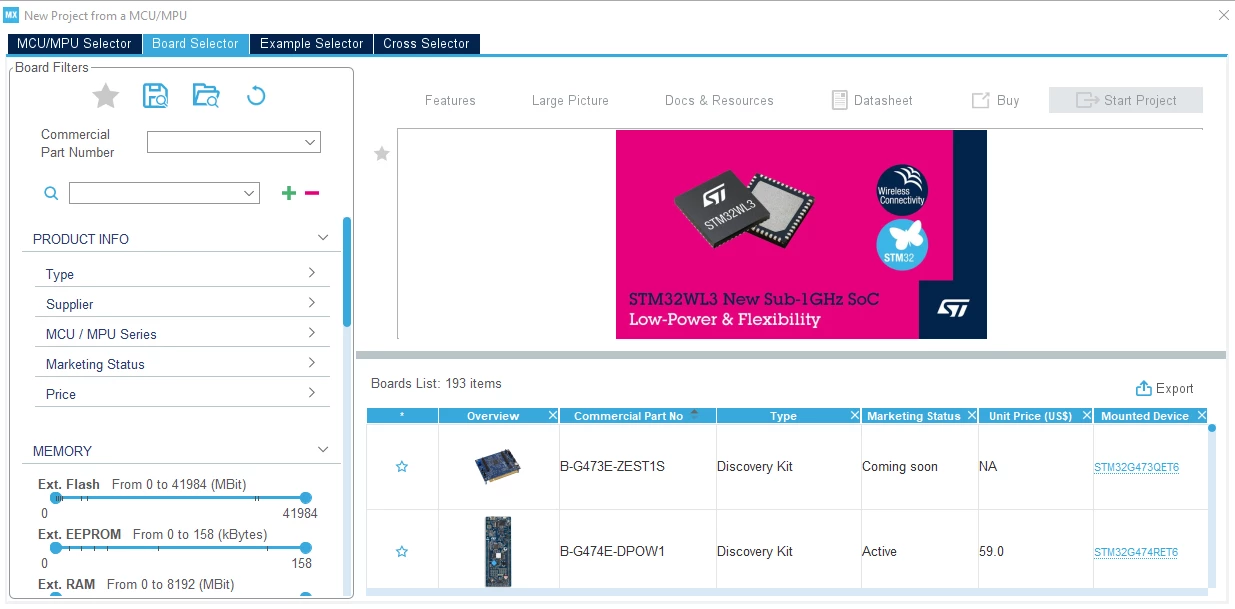
Task: Add a filter with the green plus icon
Action: (x=289, y=193)
